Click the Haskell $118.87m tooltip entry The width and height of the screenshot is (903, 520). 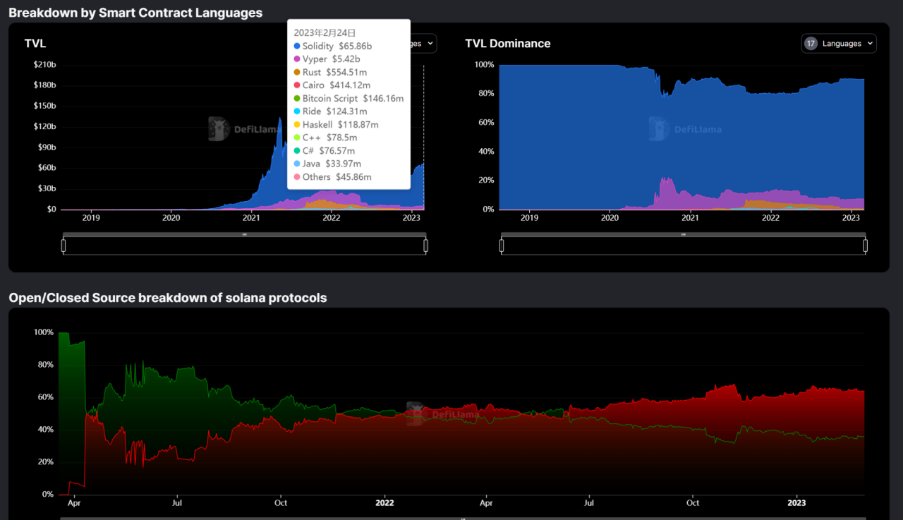tap(336, 124)
